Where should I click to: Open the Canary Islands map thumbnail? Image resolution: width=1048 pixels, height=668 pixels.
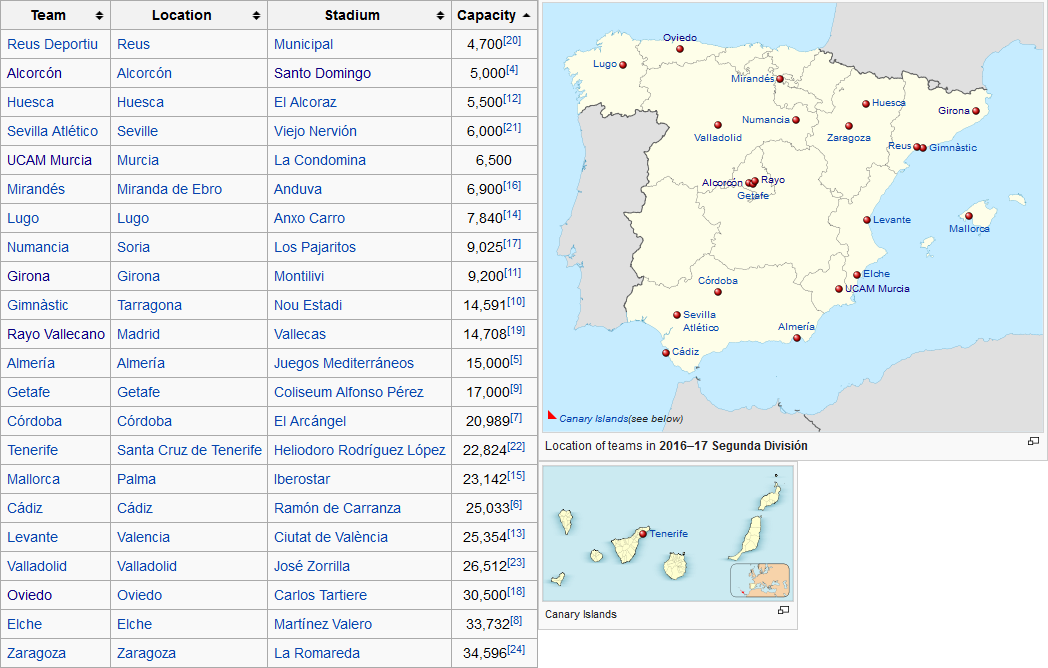click(x=668, y=533)
